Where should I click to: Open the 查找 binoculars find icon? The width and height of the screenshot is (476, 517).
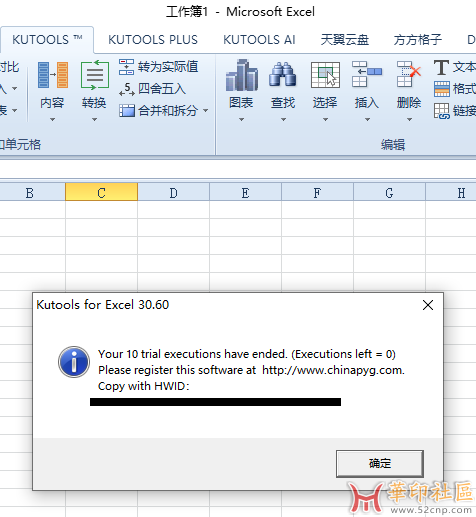pyautogui.click(x=283, y=75)
